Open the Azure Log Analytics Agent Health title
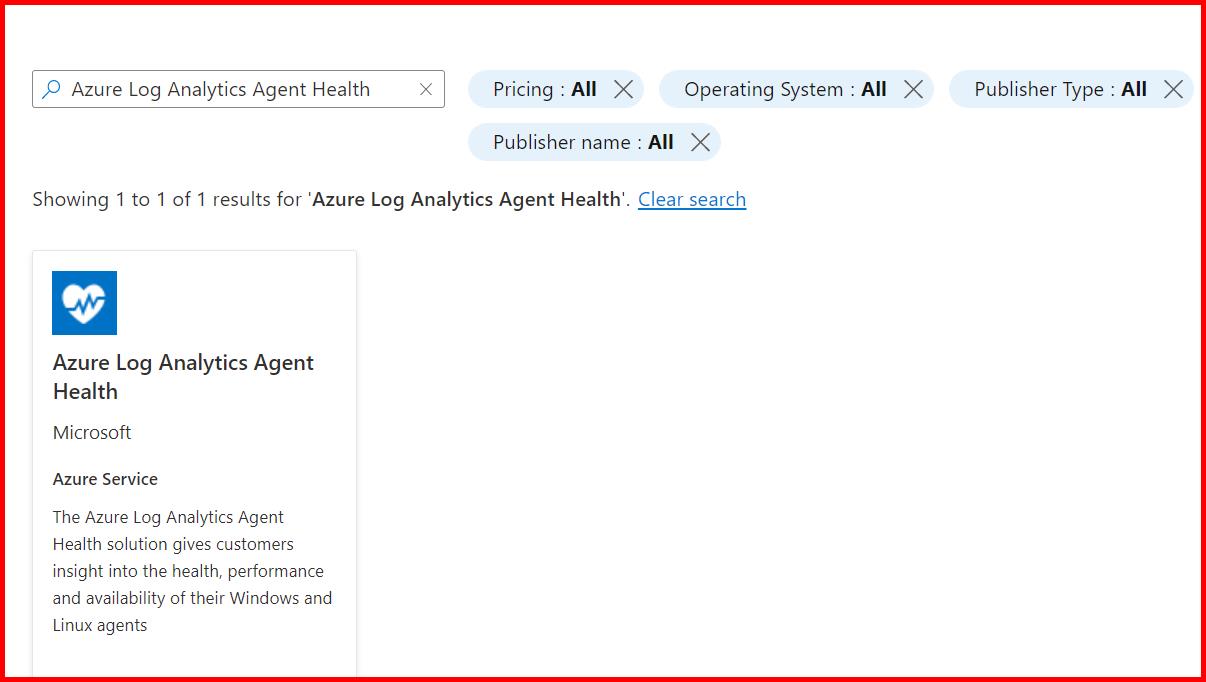Image resolution: width=1206 pixels, height=682 pixels. [184, 377]
